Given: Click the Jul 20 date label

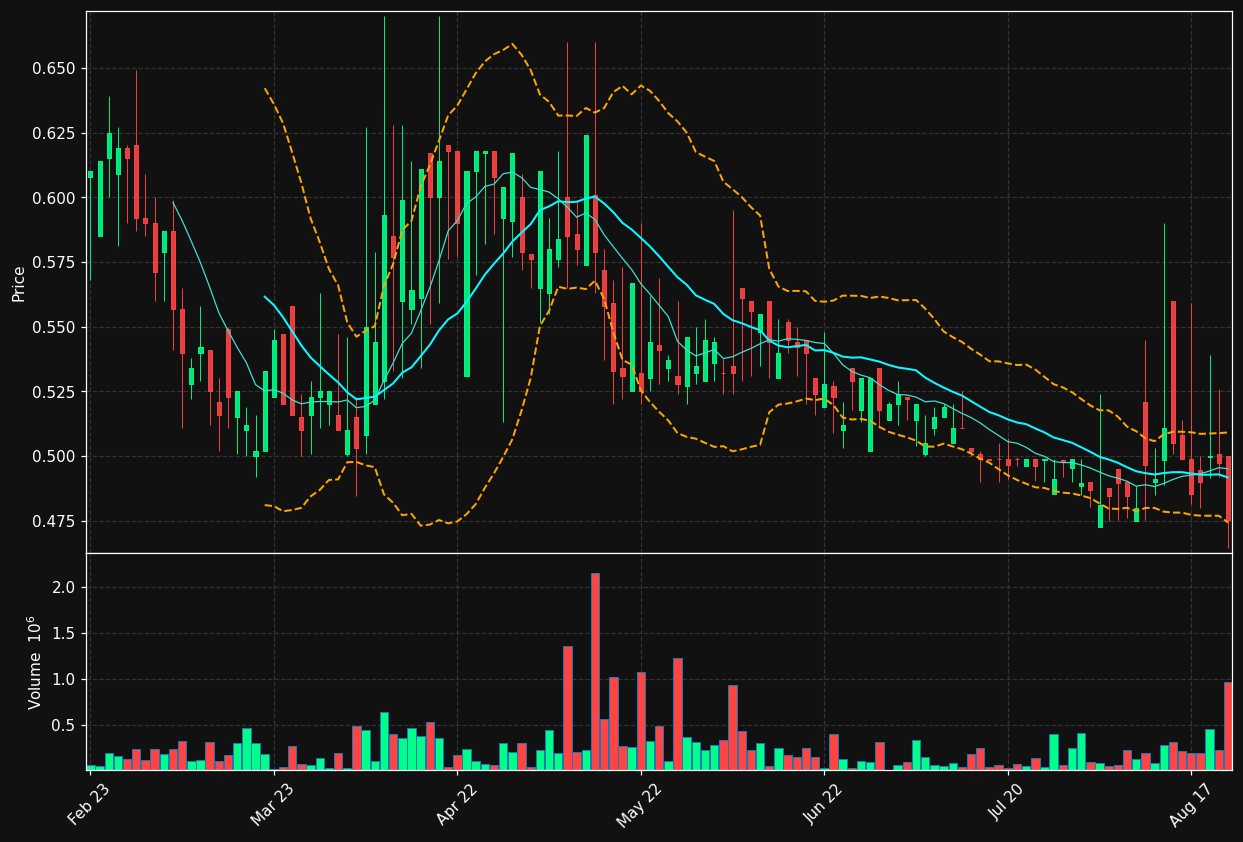Looking at the screenshot, I should 1007,803.
